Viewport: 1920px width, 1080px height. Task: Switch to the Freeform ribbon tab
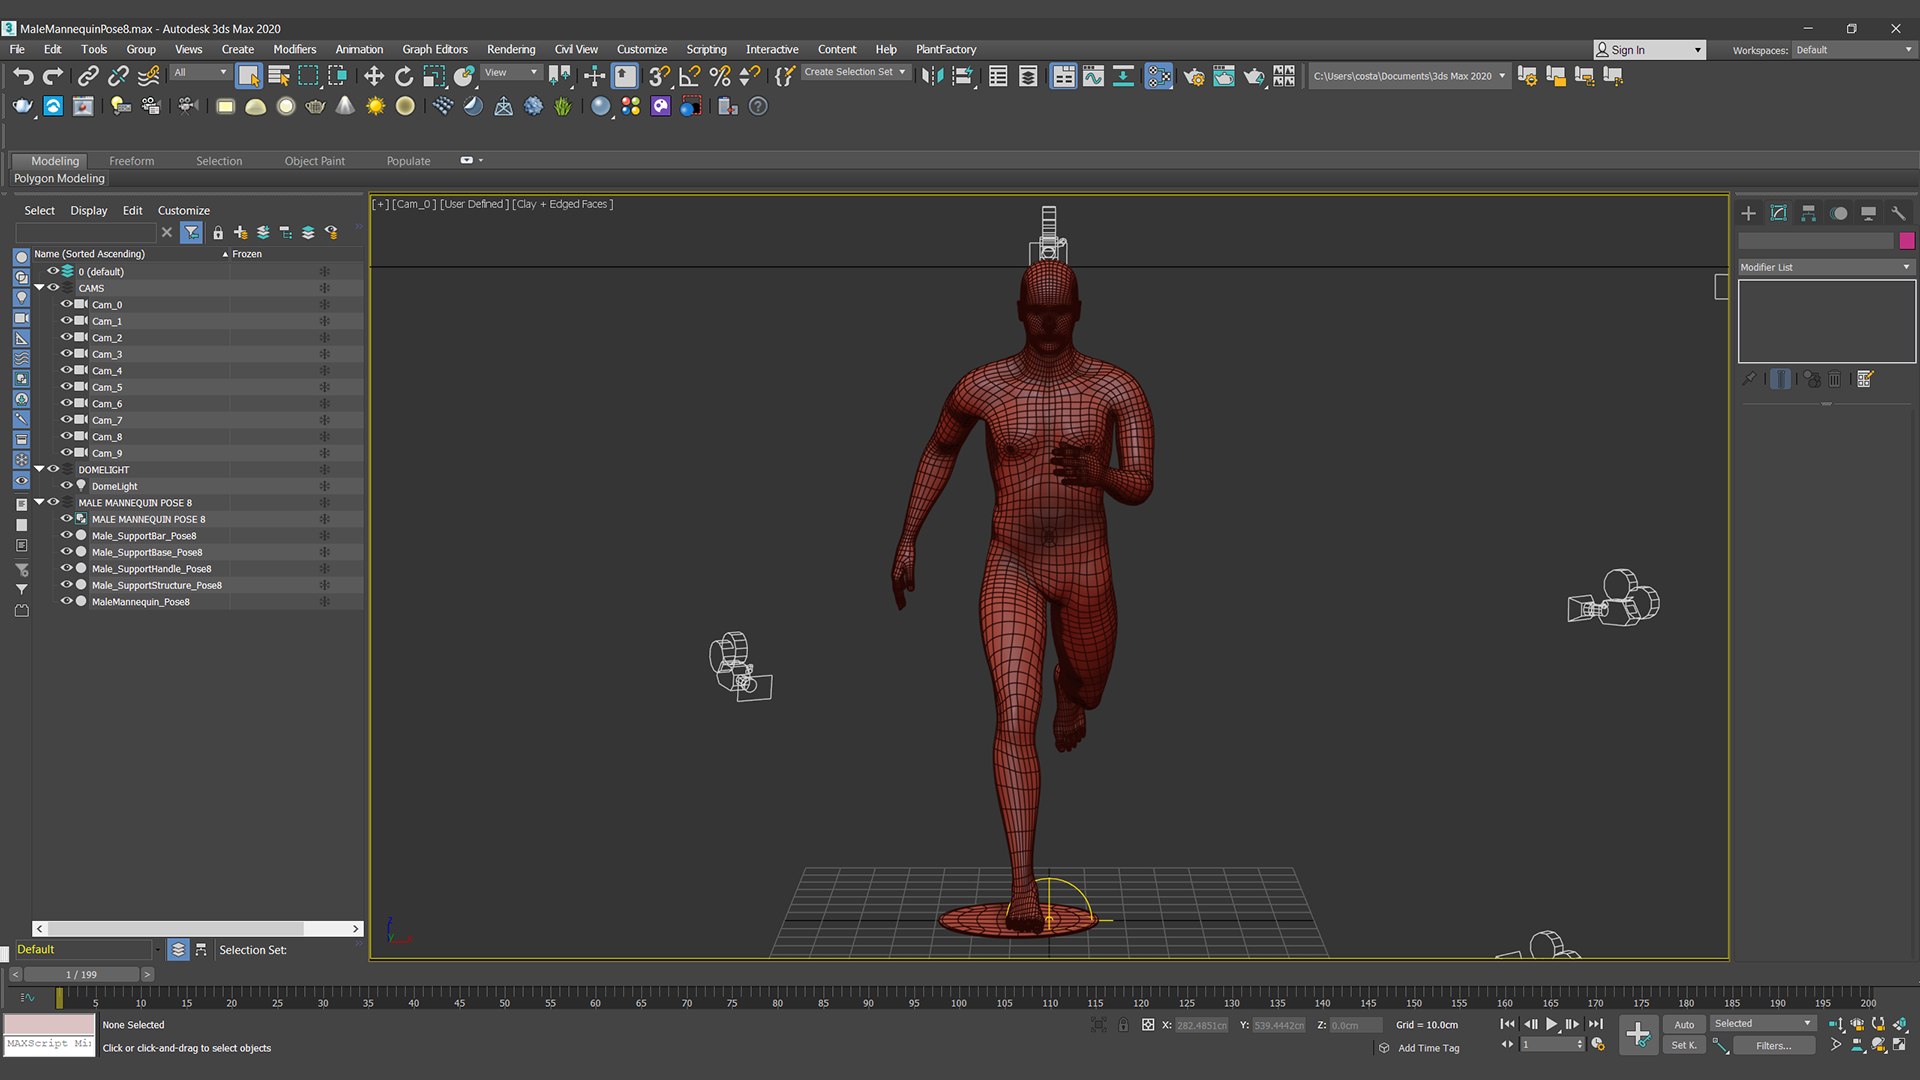coord(132,161)
